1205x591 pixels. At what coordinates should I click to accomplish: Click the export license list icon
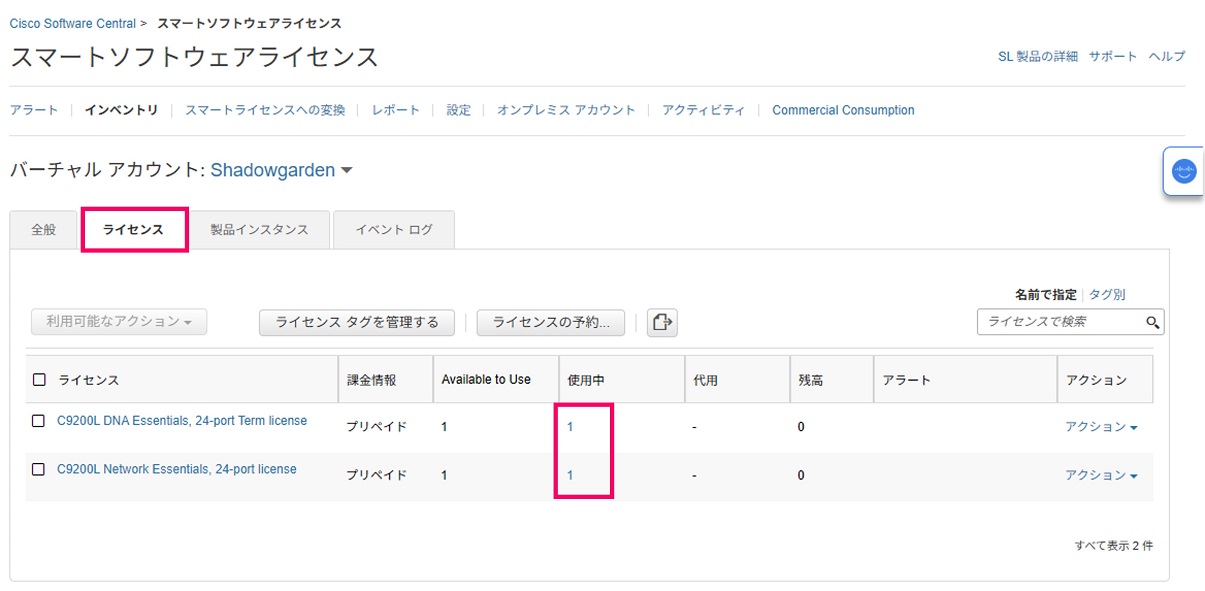coord(662,322)
